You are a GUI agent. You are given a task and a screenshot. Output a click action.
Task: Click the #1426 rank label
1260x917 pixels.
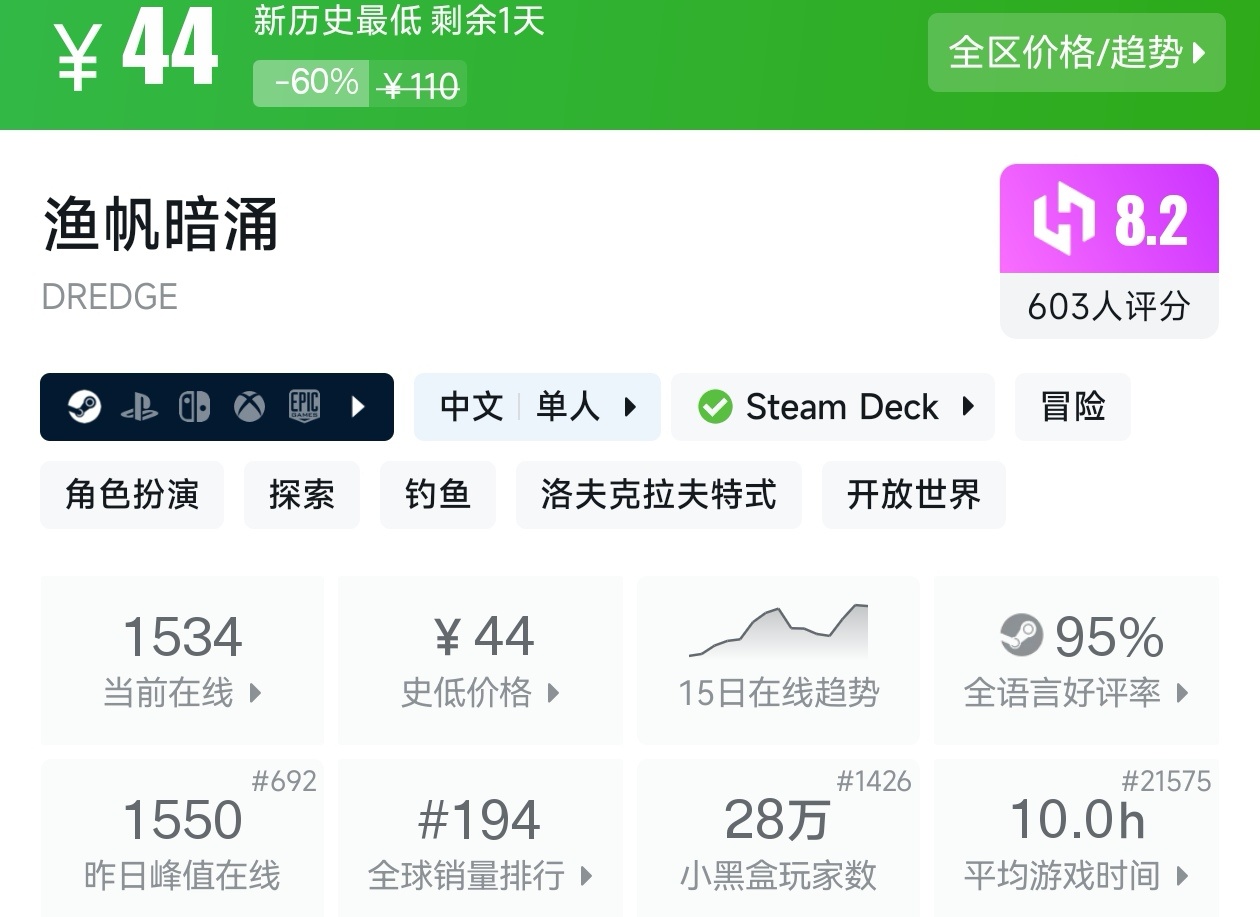[874, 781]
